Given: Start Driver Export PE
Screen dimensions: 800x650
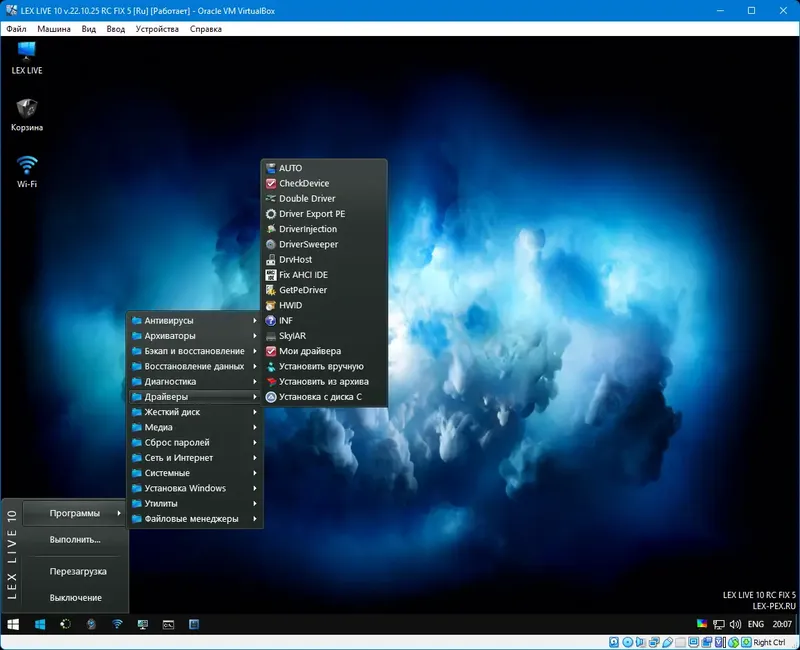Looking at the screenshot, I should (324, 214).
